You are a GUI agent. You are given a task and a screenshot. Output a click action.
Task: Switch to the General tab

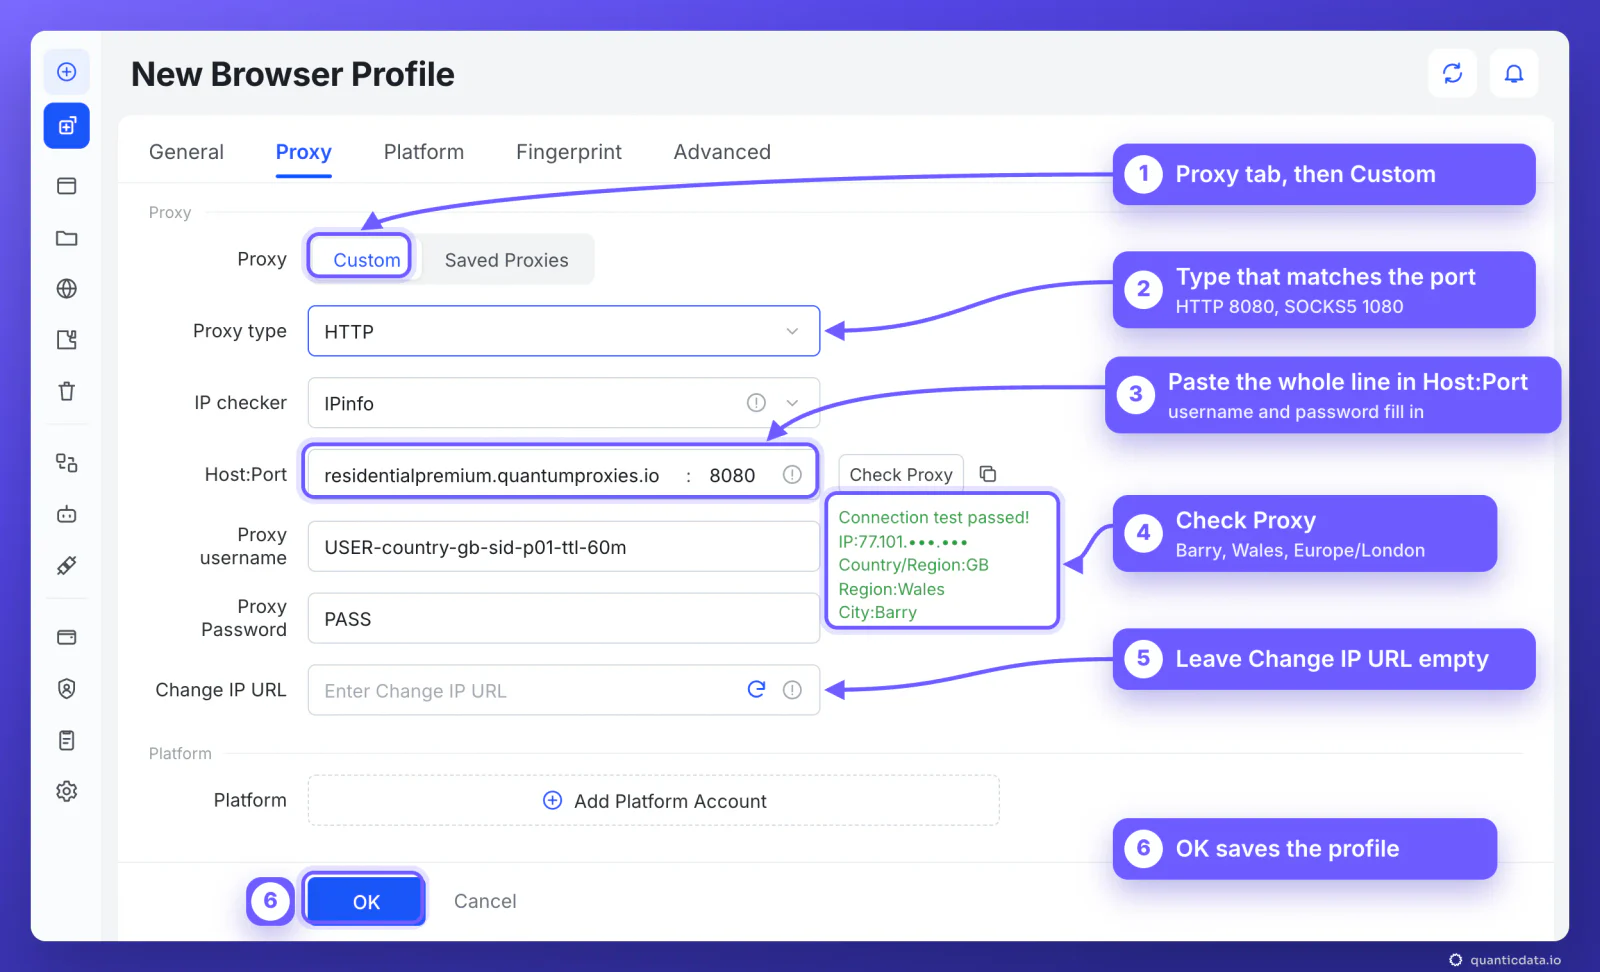click(186, 152)
